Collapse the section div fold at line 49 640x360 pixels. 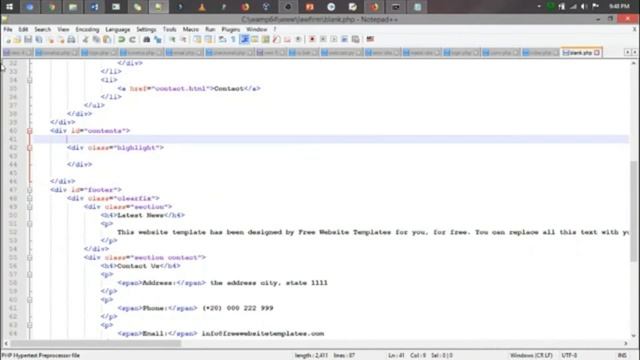click(29, 207)
